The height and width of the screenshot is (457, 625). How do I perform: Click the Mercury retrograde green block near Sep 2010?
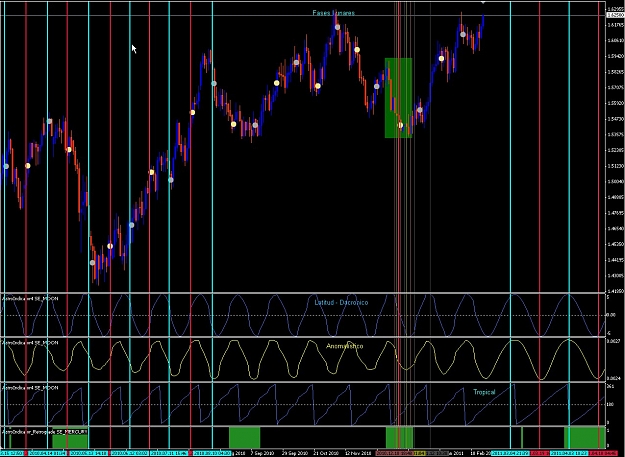244,437
